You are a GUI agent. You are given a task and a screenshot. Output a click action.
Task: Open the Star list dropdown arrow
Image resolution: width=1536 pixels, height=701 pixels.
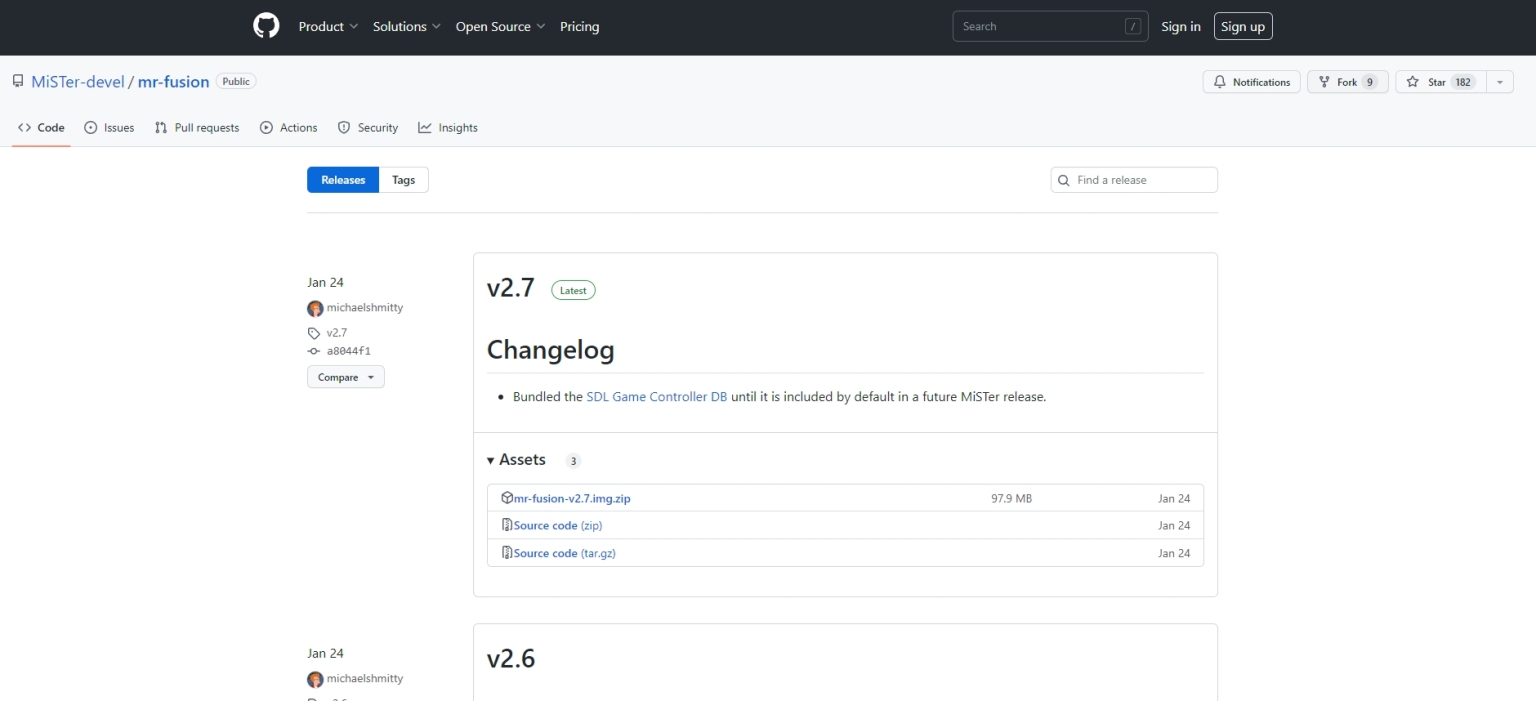[x=1499, y=82]
